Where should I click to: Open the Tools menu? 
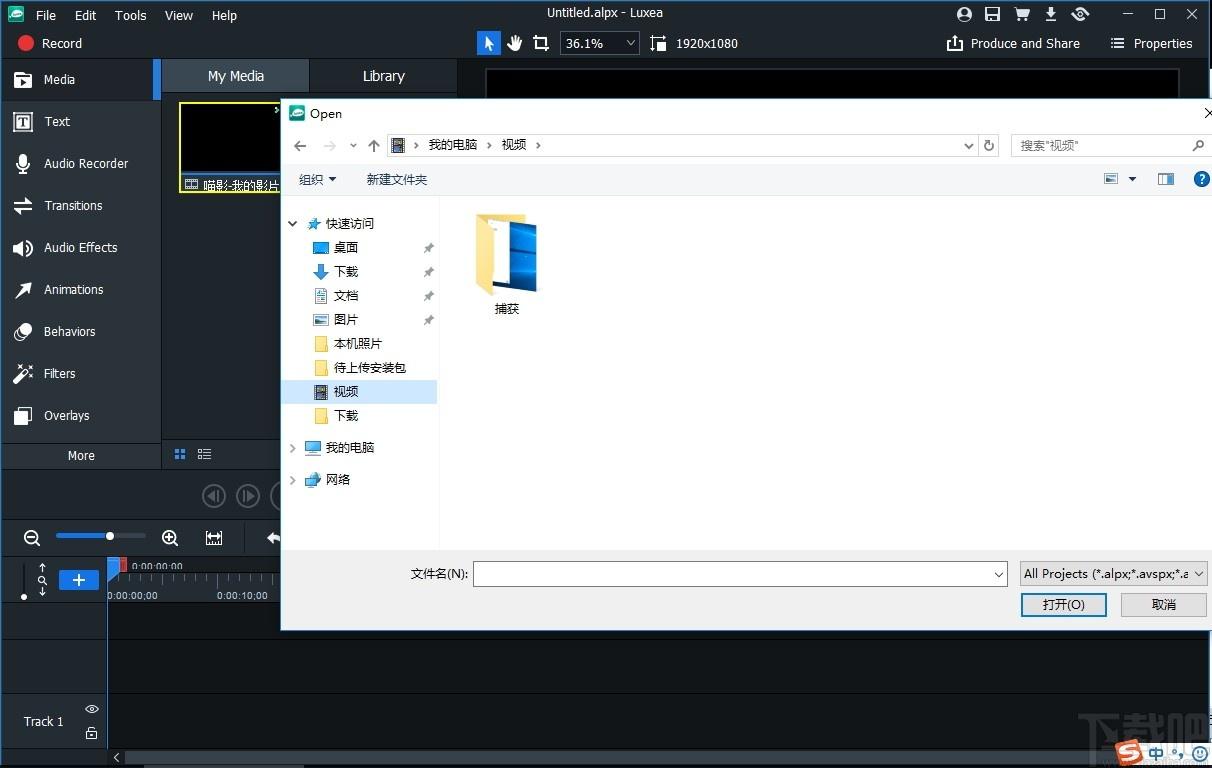pyautogui.click(x=130, y=15)
